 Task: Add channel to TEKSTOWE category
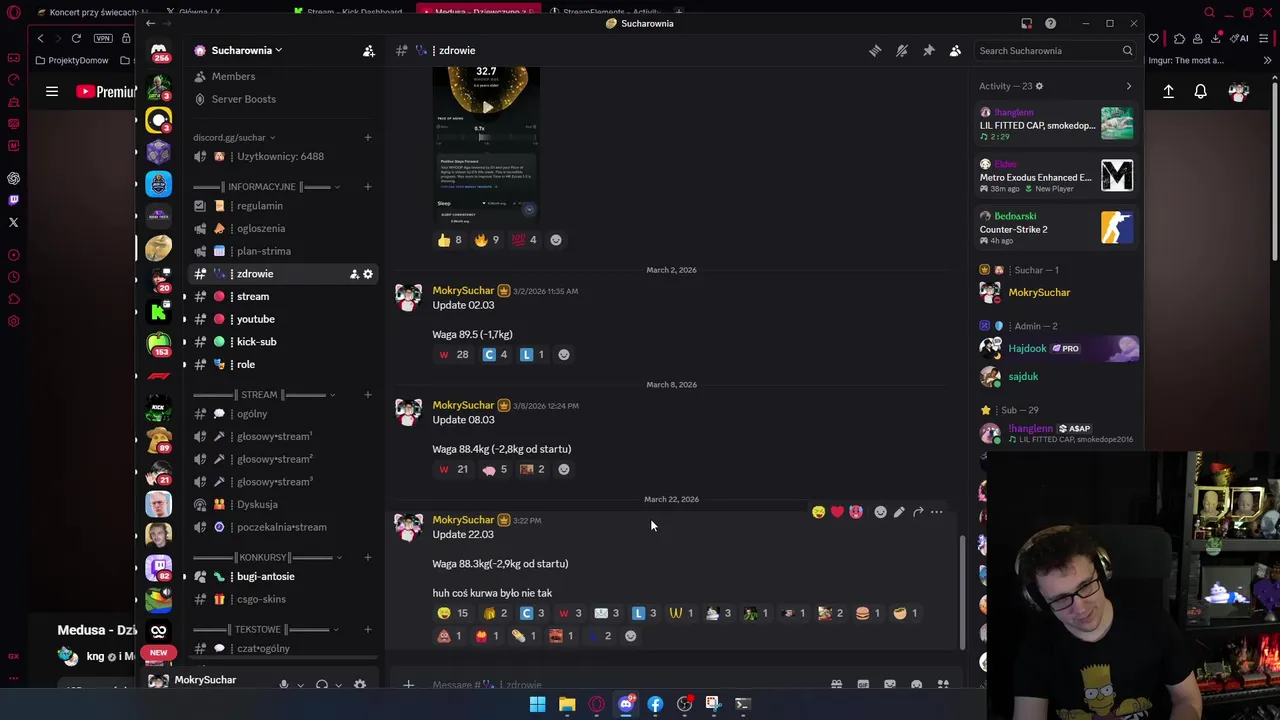point(368,629)
